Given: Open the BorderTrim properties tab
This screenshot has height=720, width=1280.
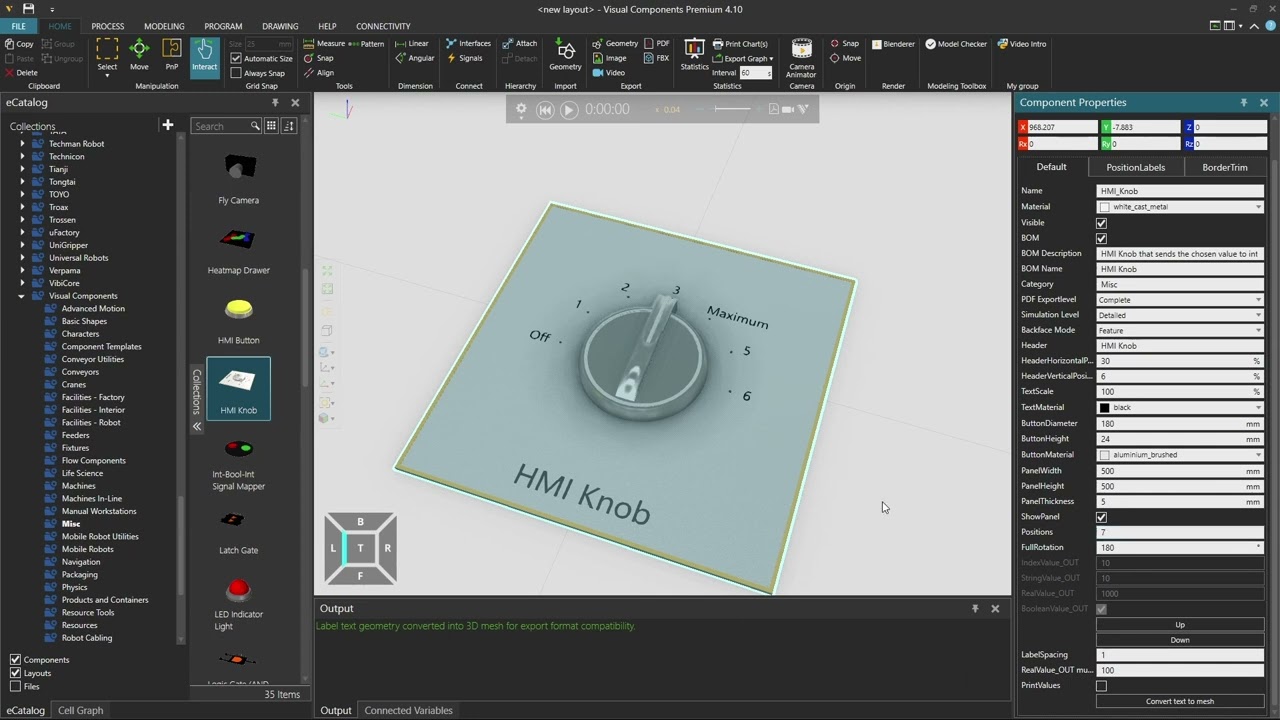Looking at the screenshot, I should click(x=1225, y=167).
